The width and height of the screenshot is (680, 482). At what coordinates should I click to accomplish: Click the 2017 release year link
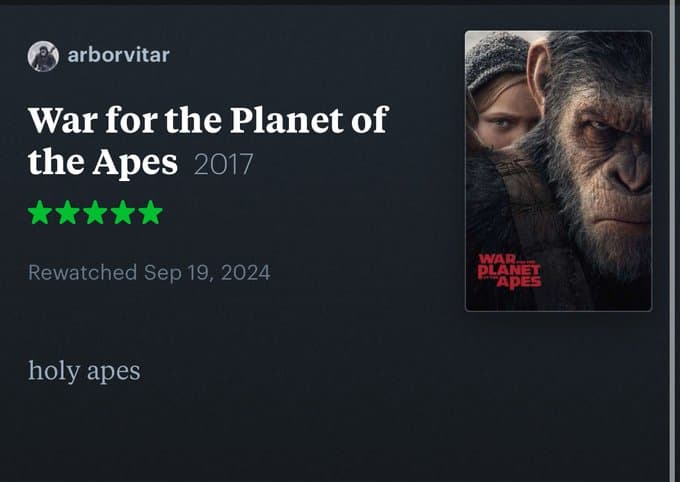(x=223, y=163)
